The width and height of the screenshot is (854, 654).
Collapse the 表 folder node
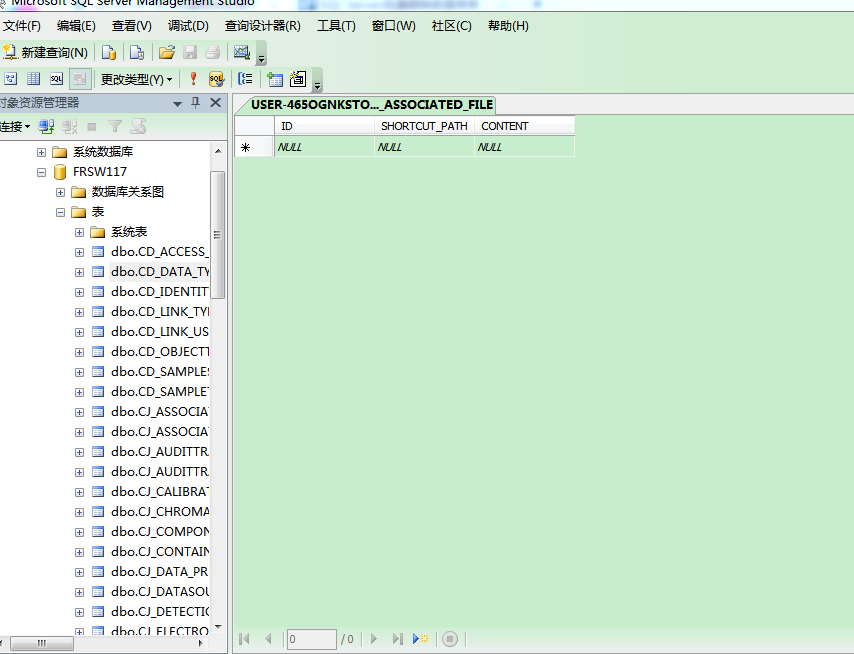tap(60, 212)
